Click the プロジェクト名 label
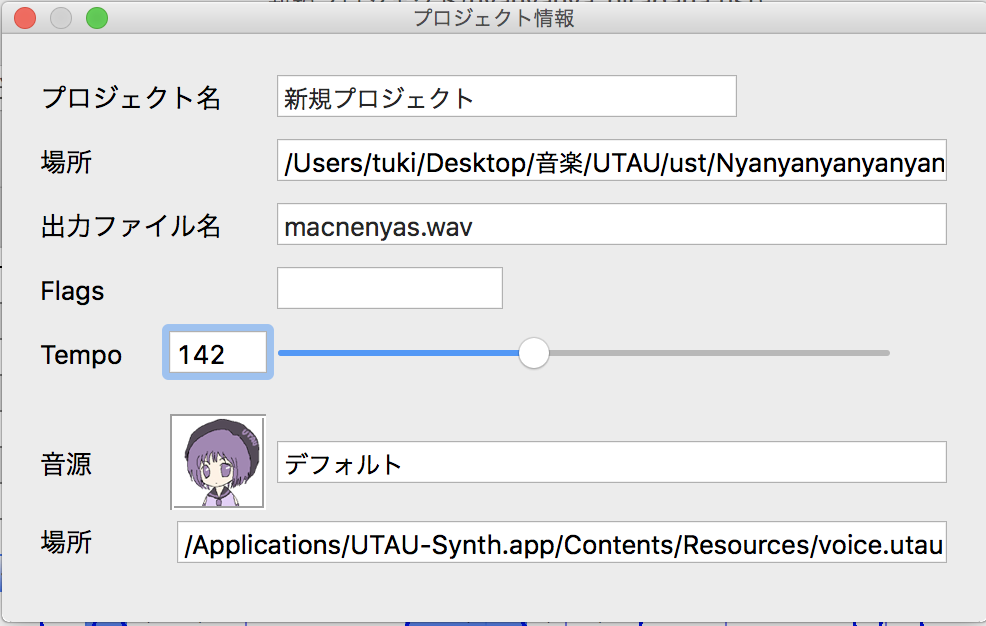Viewport: 986px width, 626px height. pos(131,98)
